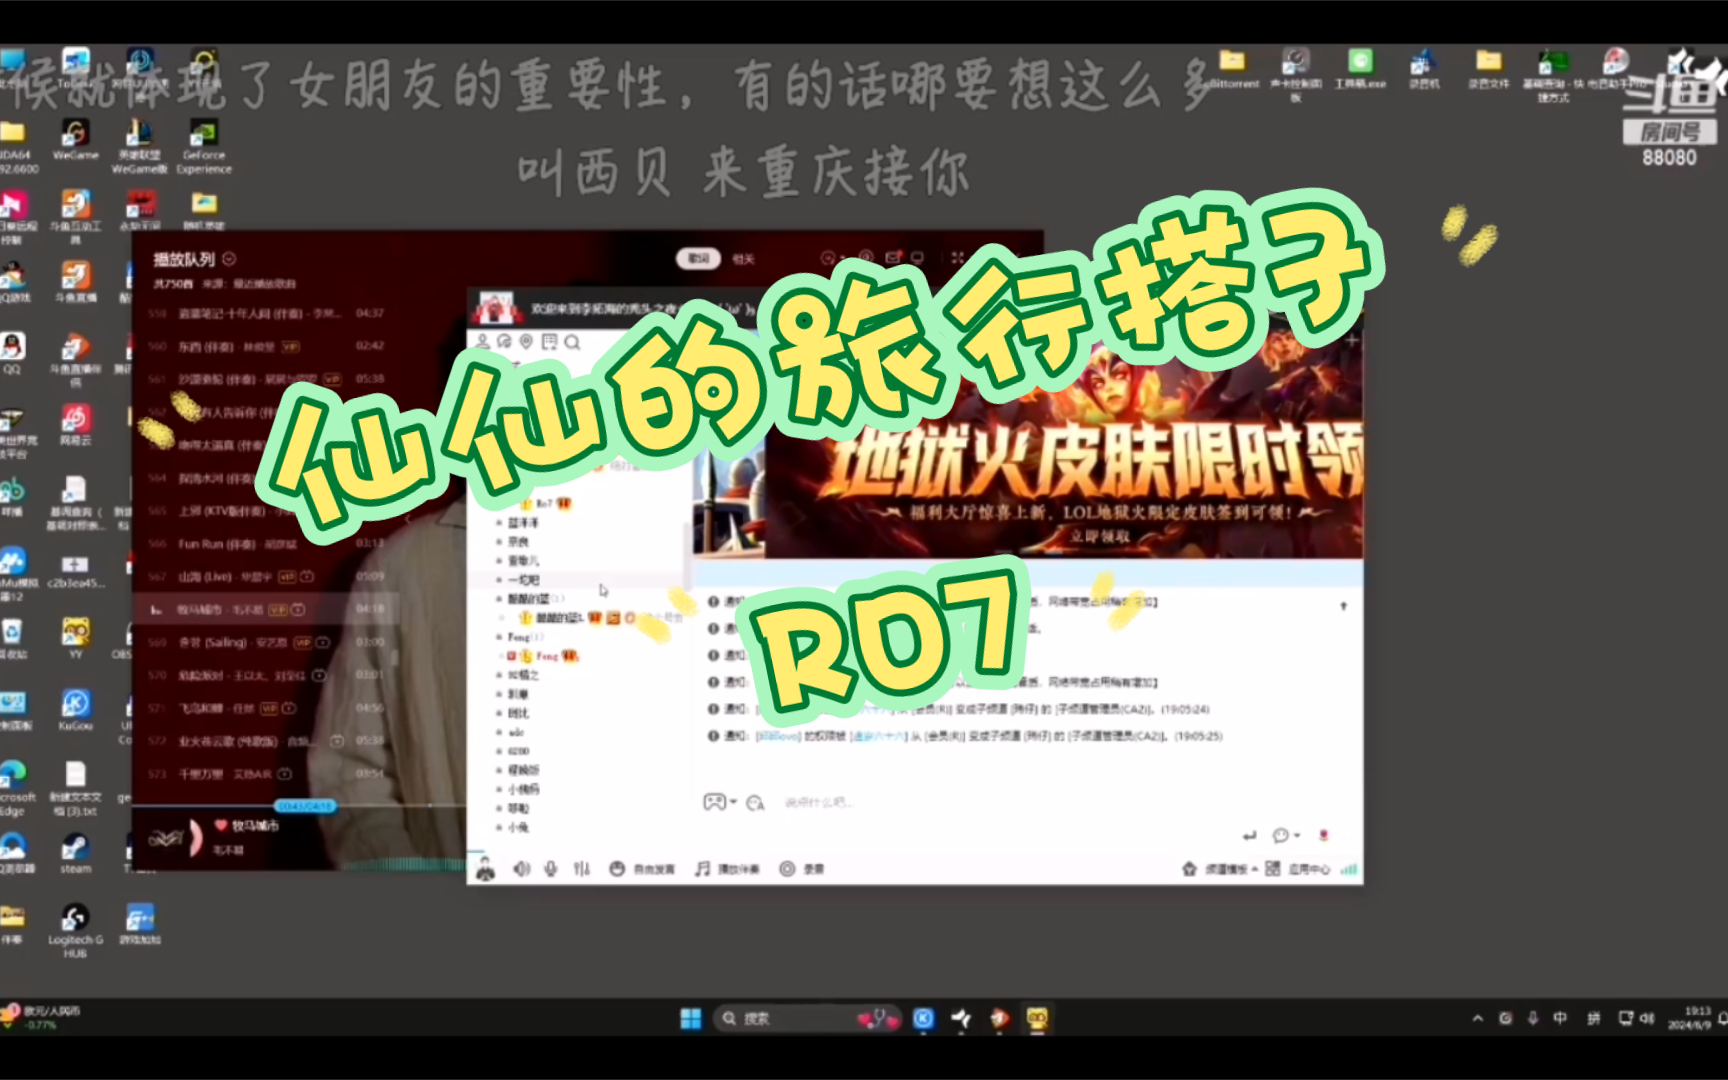Viewport: 1728px width, 1080px height.
Task: Open the KuGou desktop shortcut
Action: 75,710
